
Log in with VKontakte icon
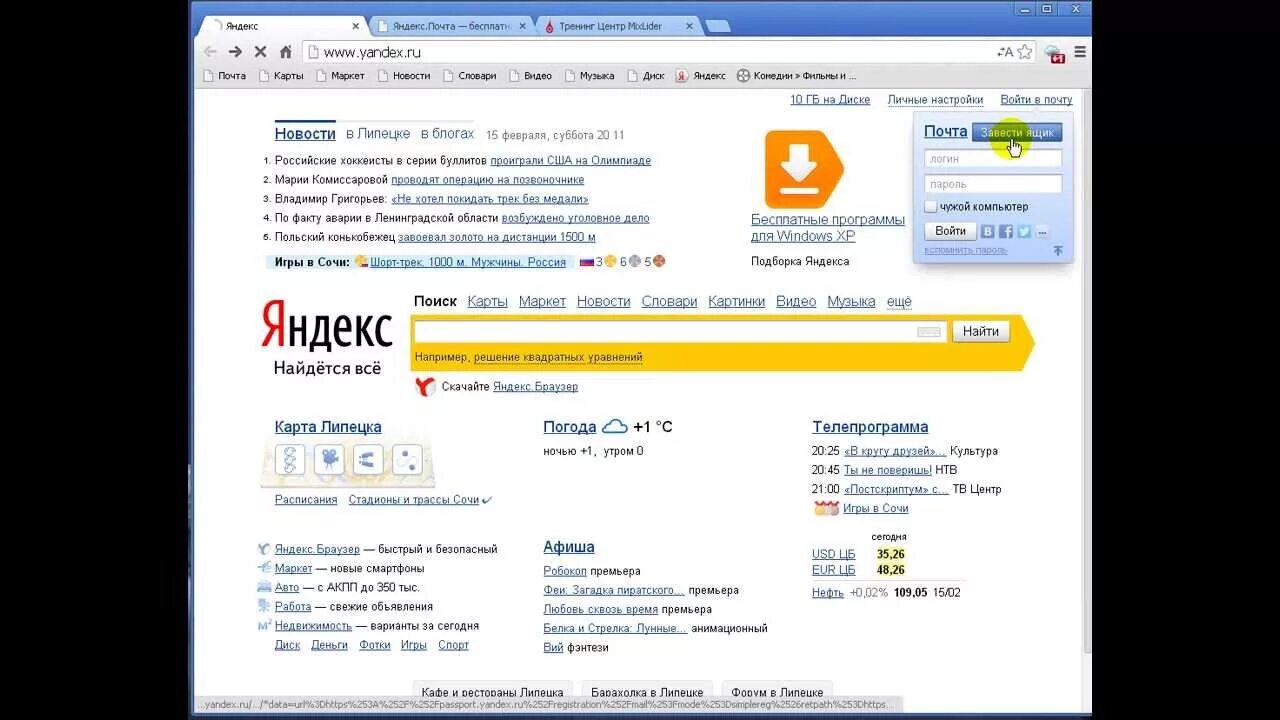click(x=987, y=231)
